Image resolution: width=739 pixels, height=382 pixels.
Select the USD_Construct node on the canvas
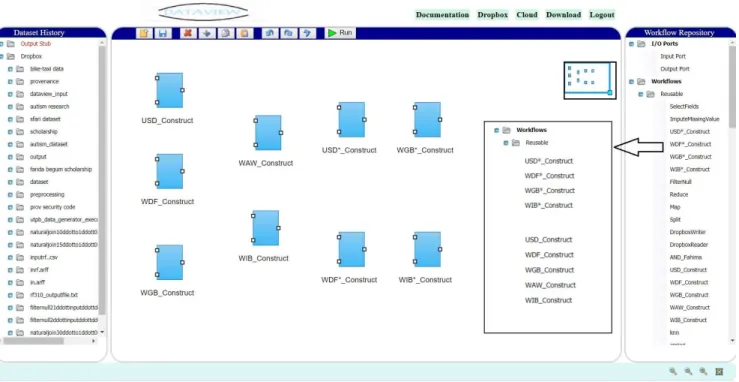(170, 90)
